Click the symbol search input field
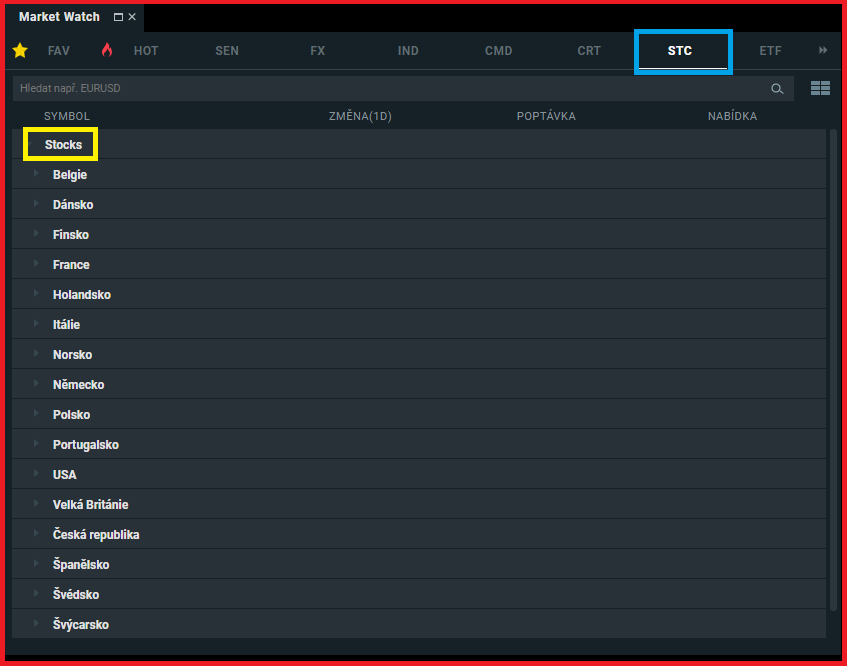 tap(390, 89)
